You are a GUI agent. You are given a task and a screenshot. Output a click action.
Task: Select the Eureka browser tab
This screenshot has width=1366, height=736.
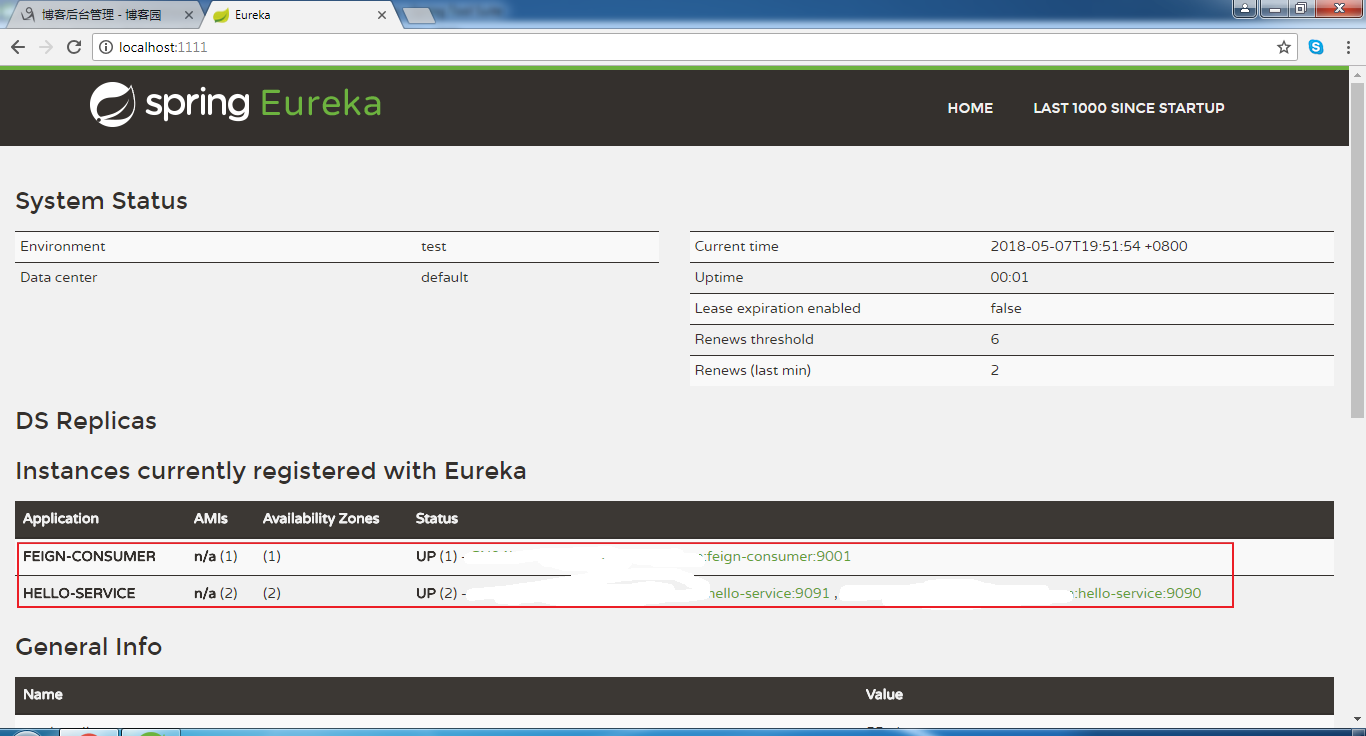[298, 16]
